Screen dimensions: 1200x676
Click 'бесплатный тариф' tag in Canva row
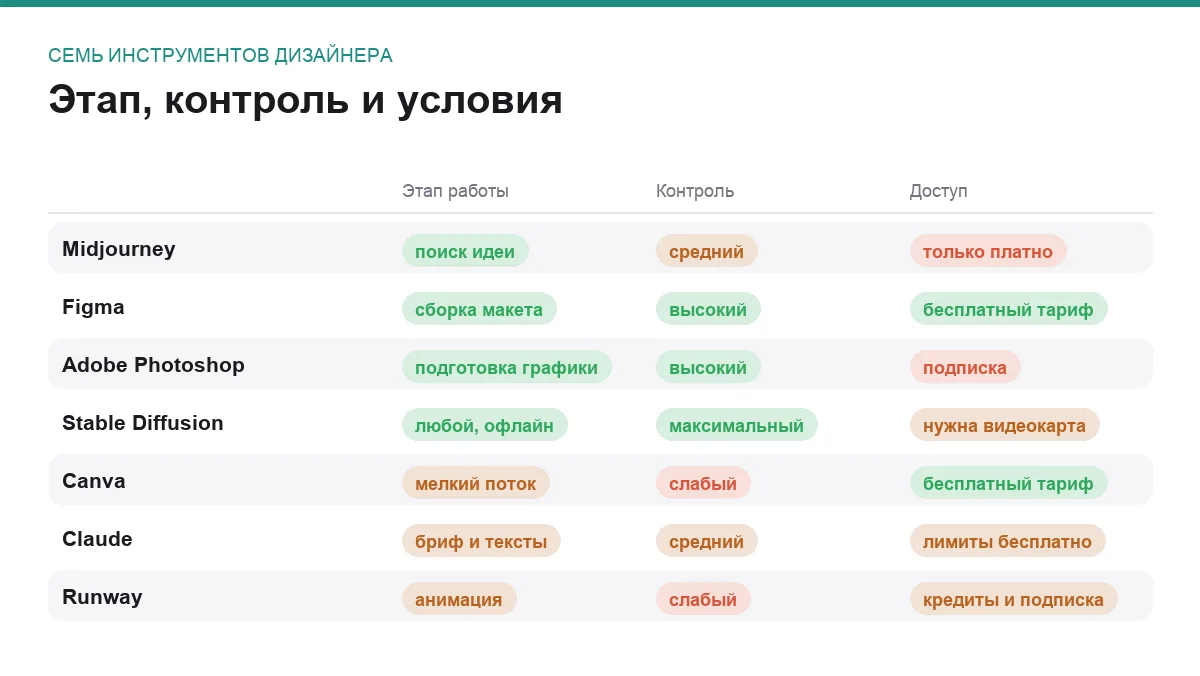[x=1009, y=483]
